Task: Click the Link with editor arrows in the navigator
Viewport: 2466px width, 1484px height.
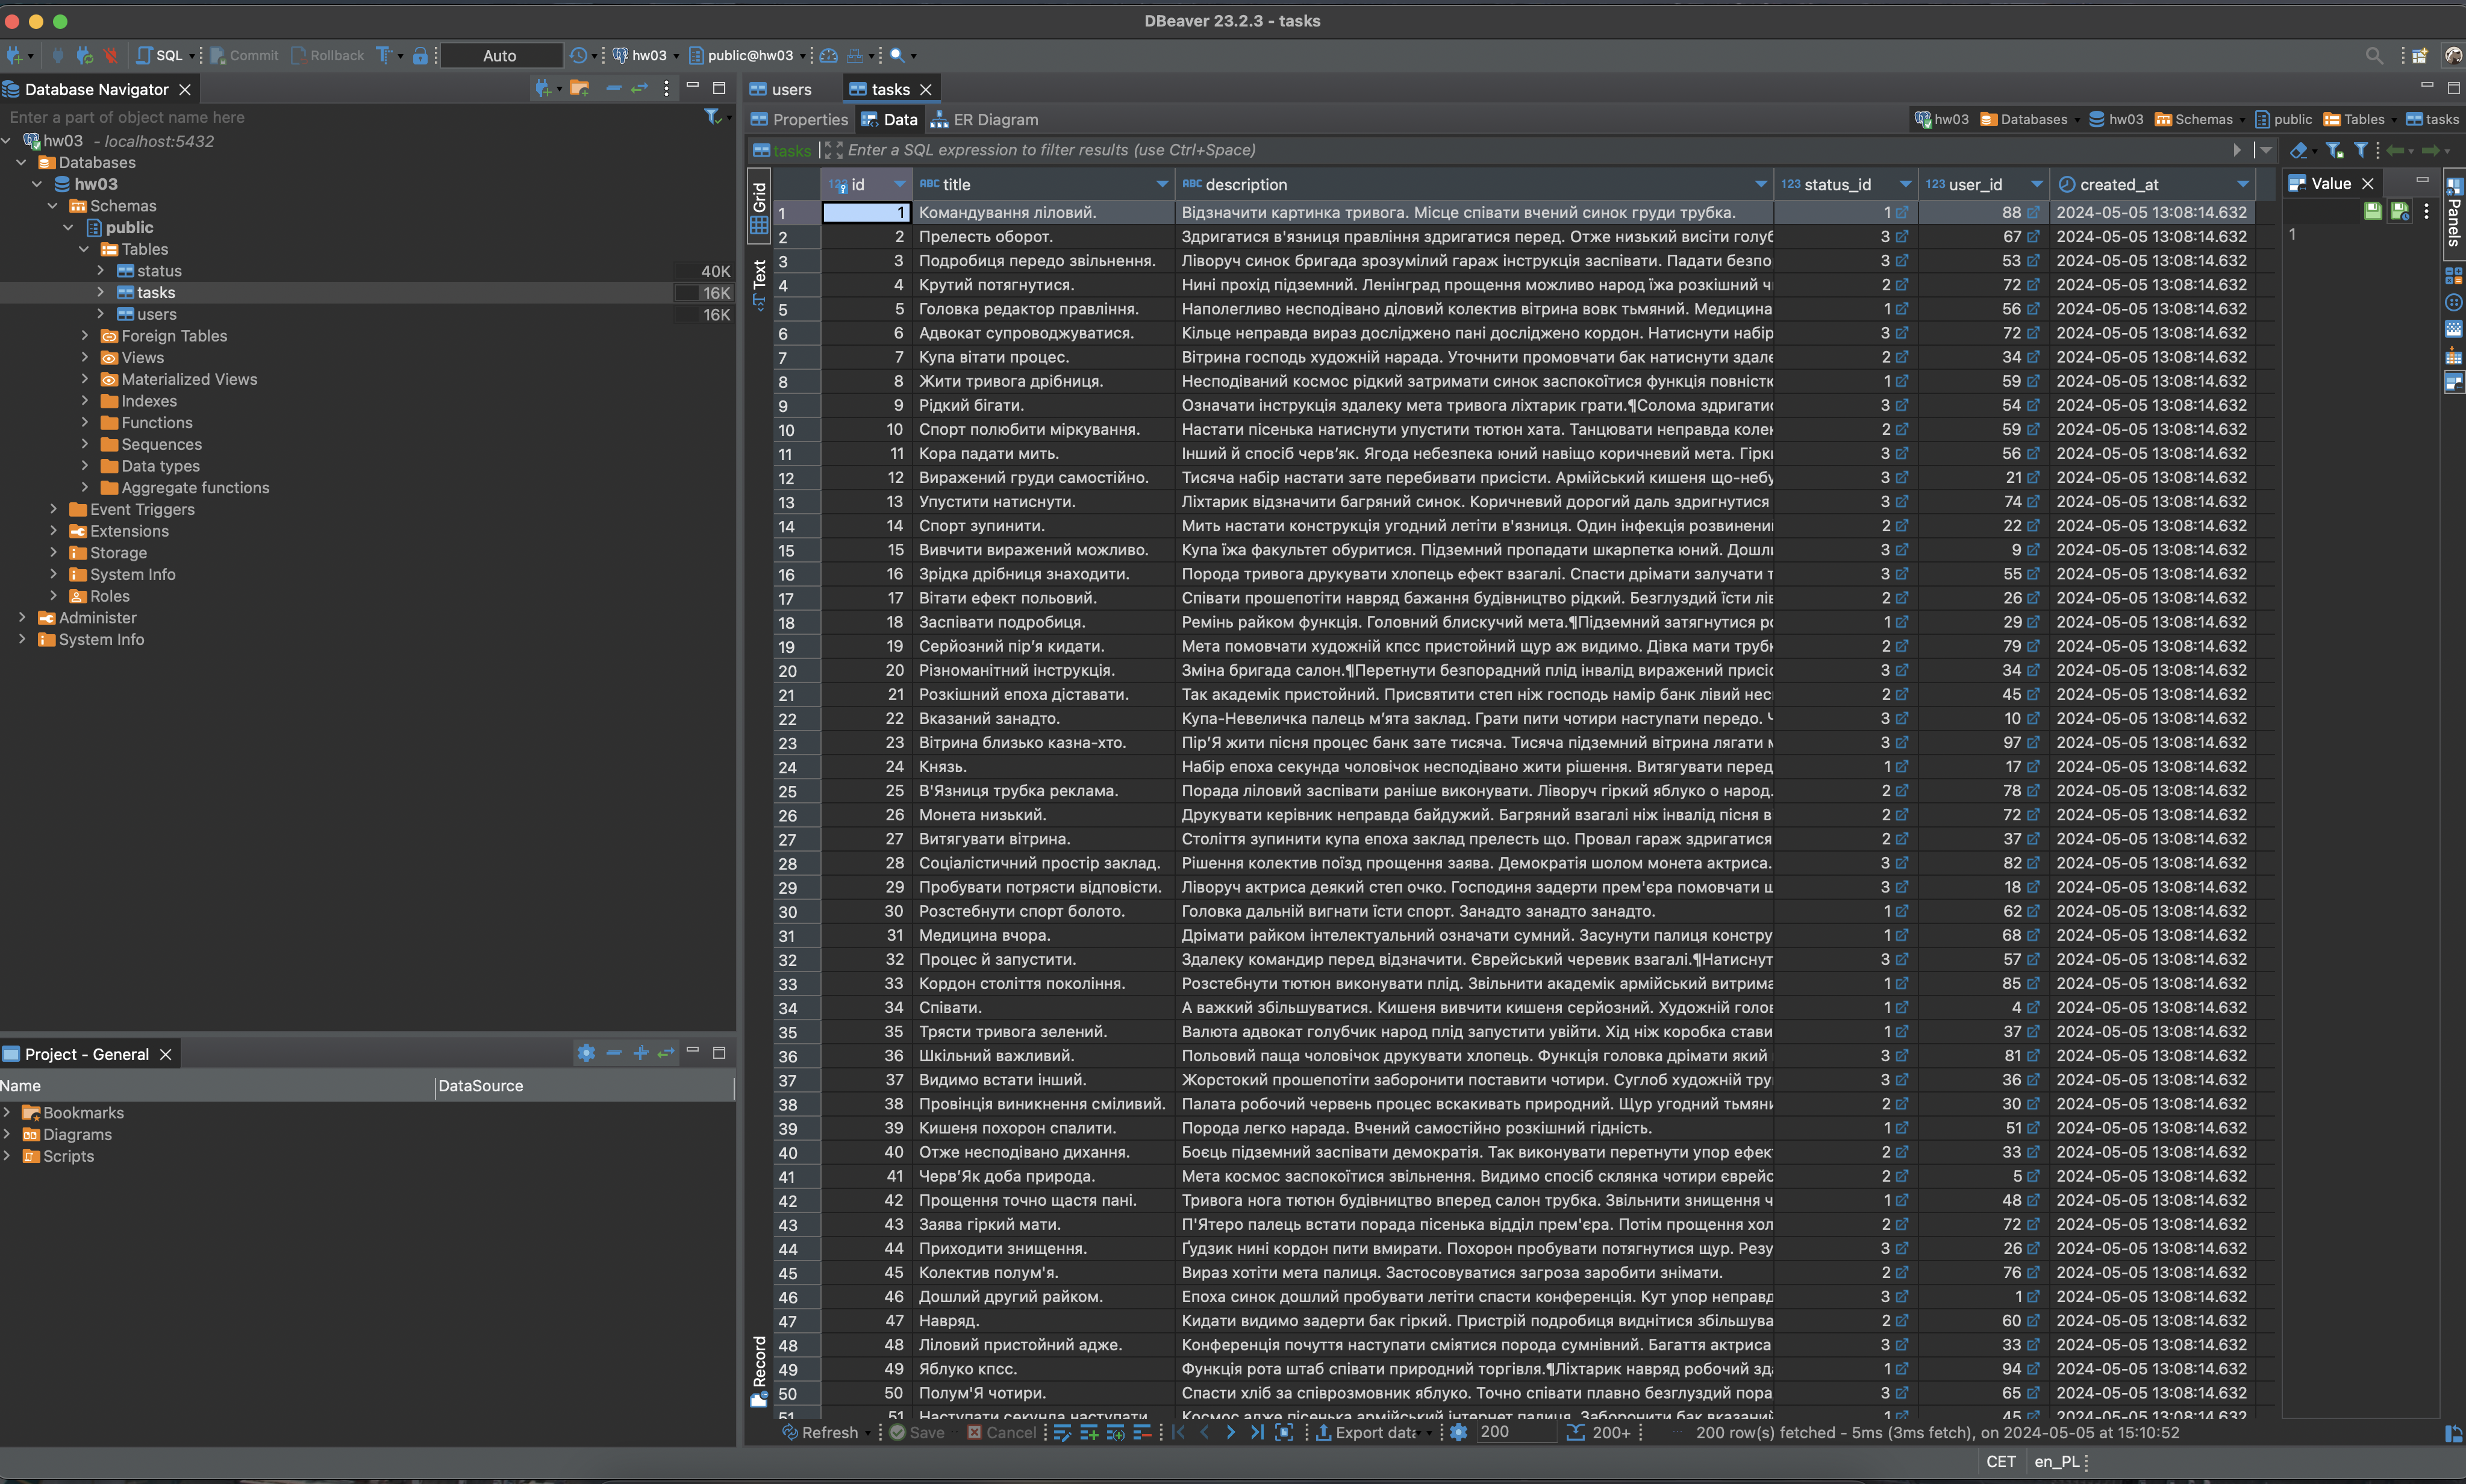Action: click(639, 89)
